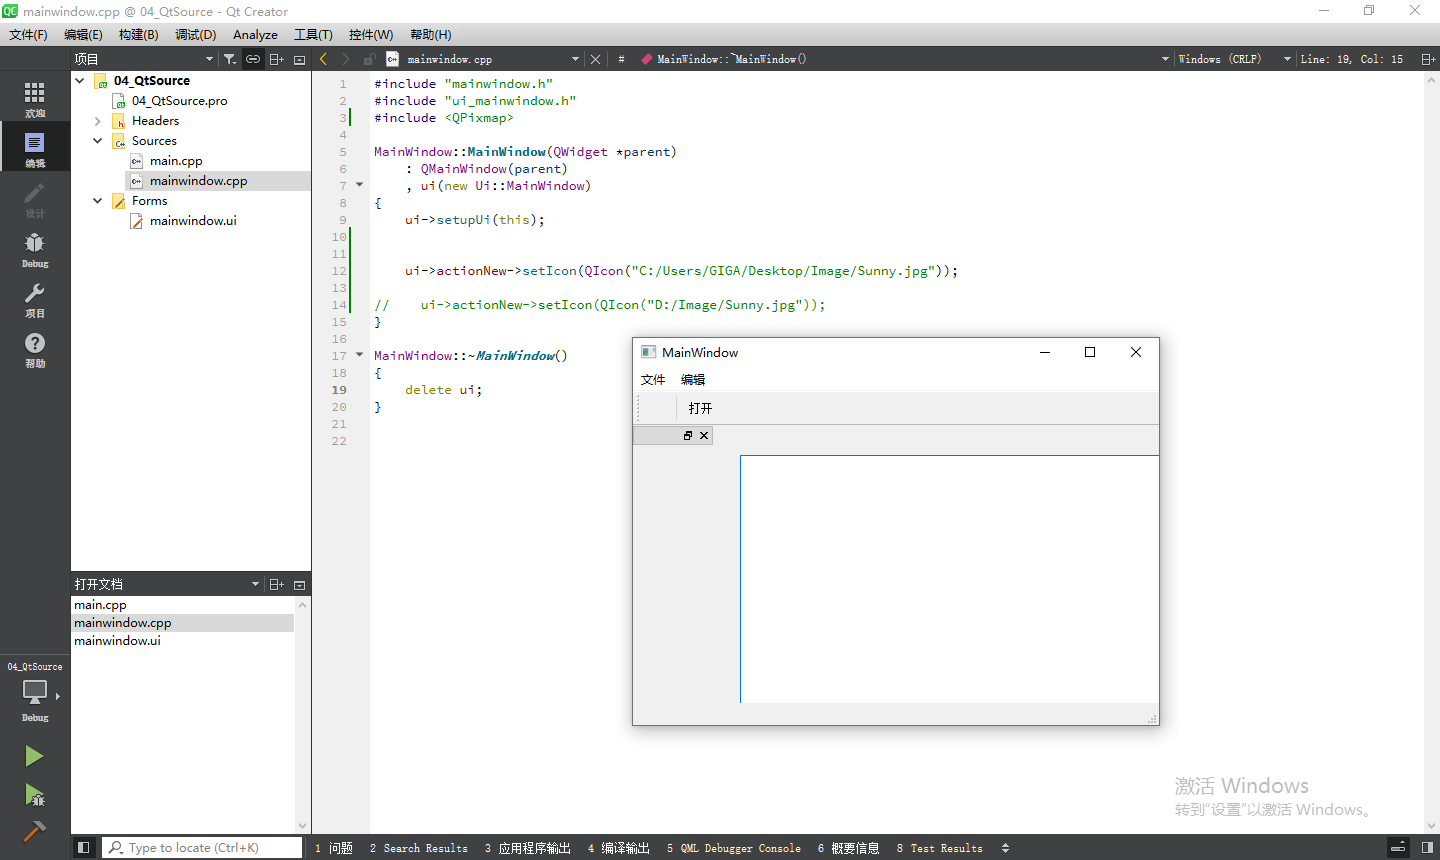Click the Type to locate field
1440x860 pixels.
click(203, 847)
